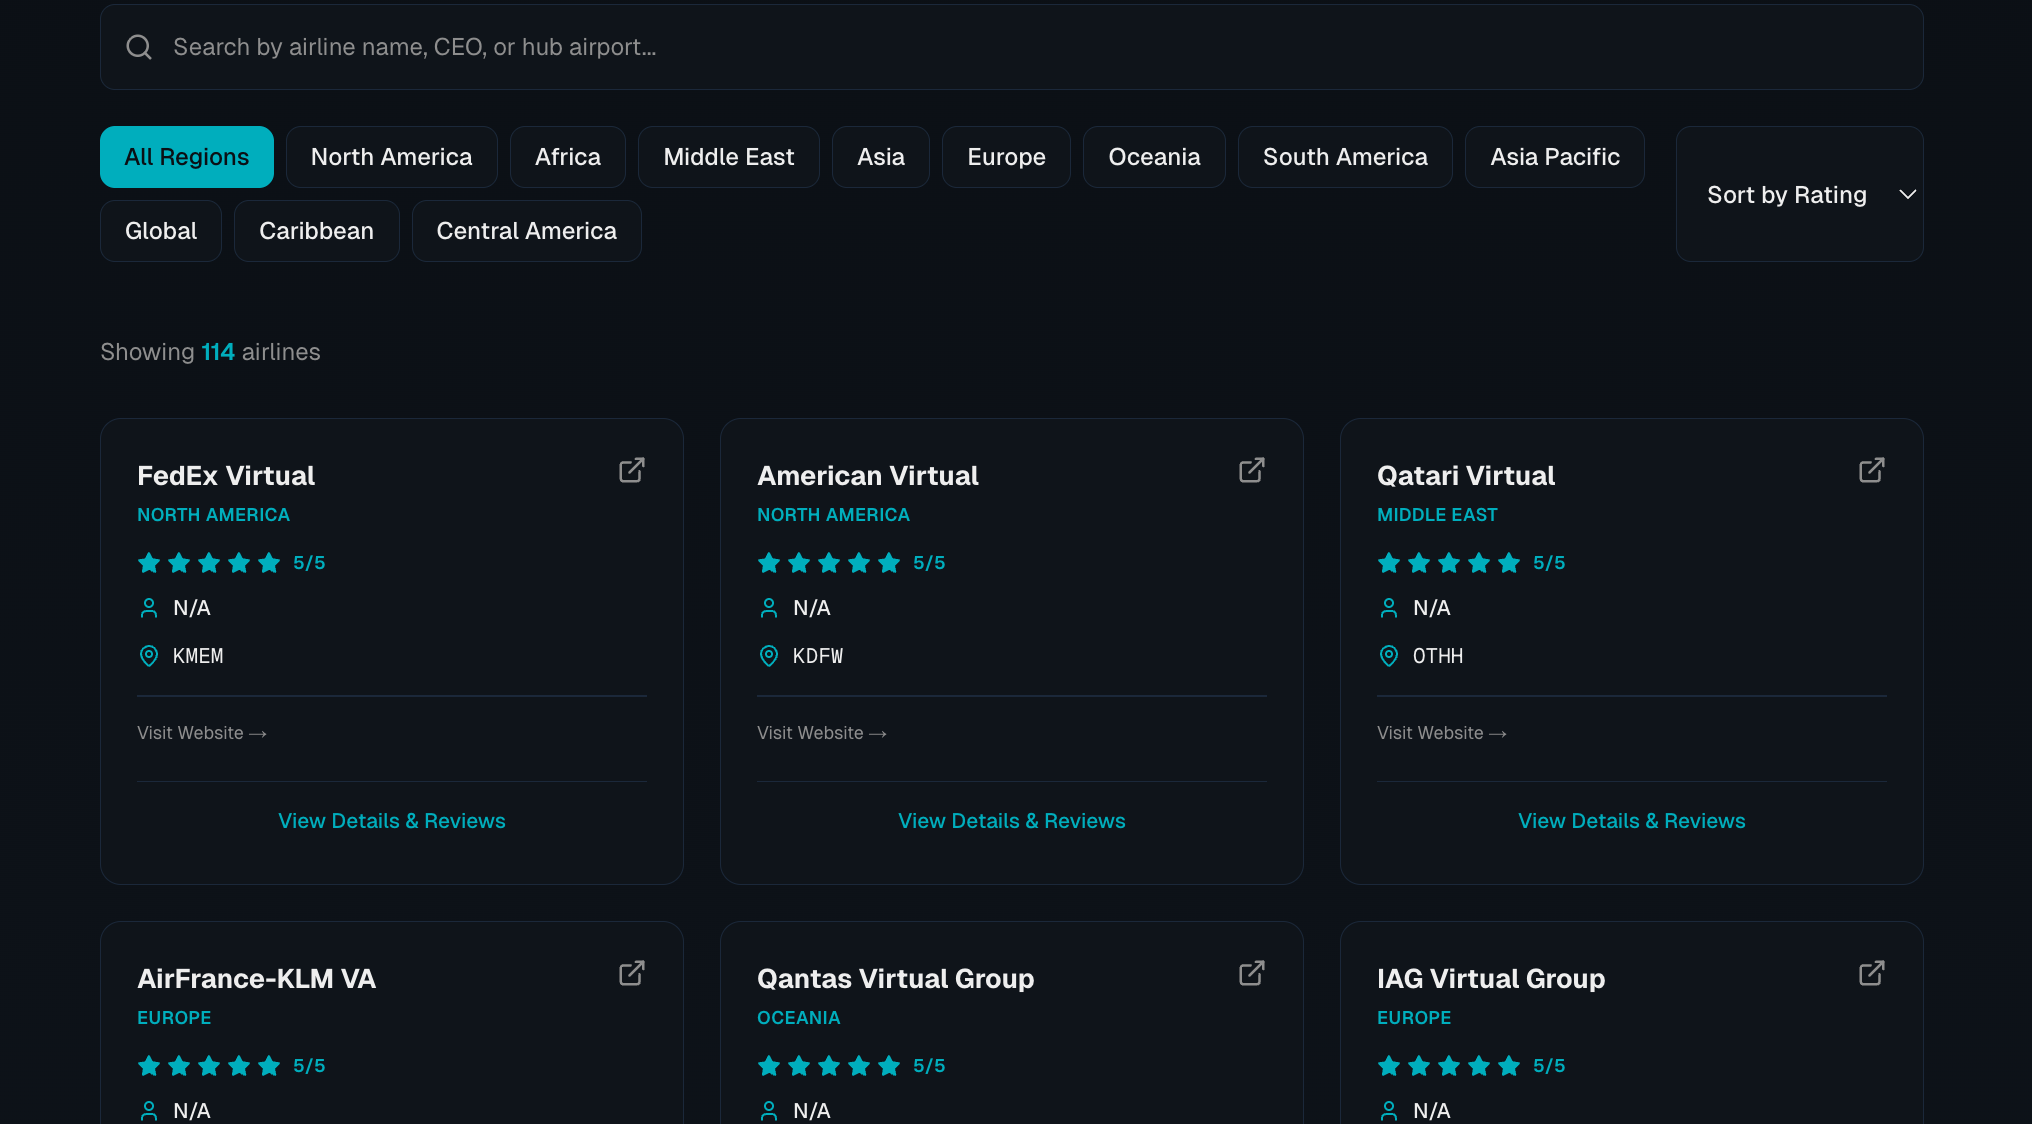Filter airlines by Asia Pacific region

pyautogui.click(x=1554, y=157)
